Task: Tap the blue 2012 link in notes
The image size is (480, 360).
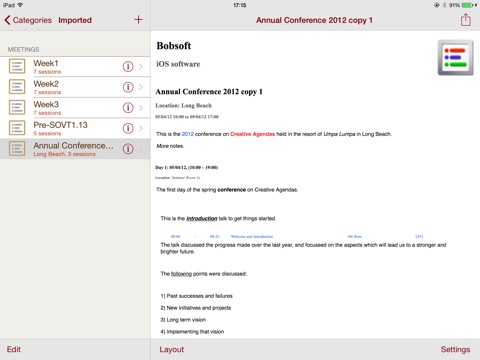Action: tap(187, 134)
